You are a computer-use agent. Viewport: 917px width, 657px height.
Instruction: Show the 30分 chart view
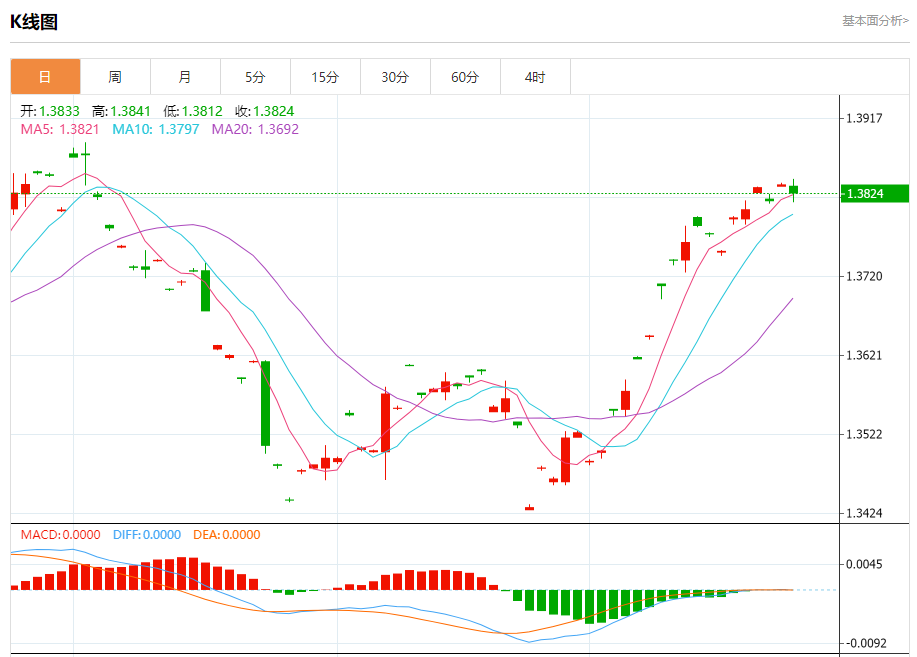coord(395,77)
